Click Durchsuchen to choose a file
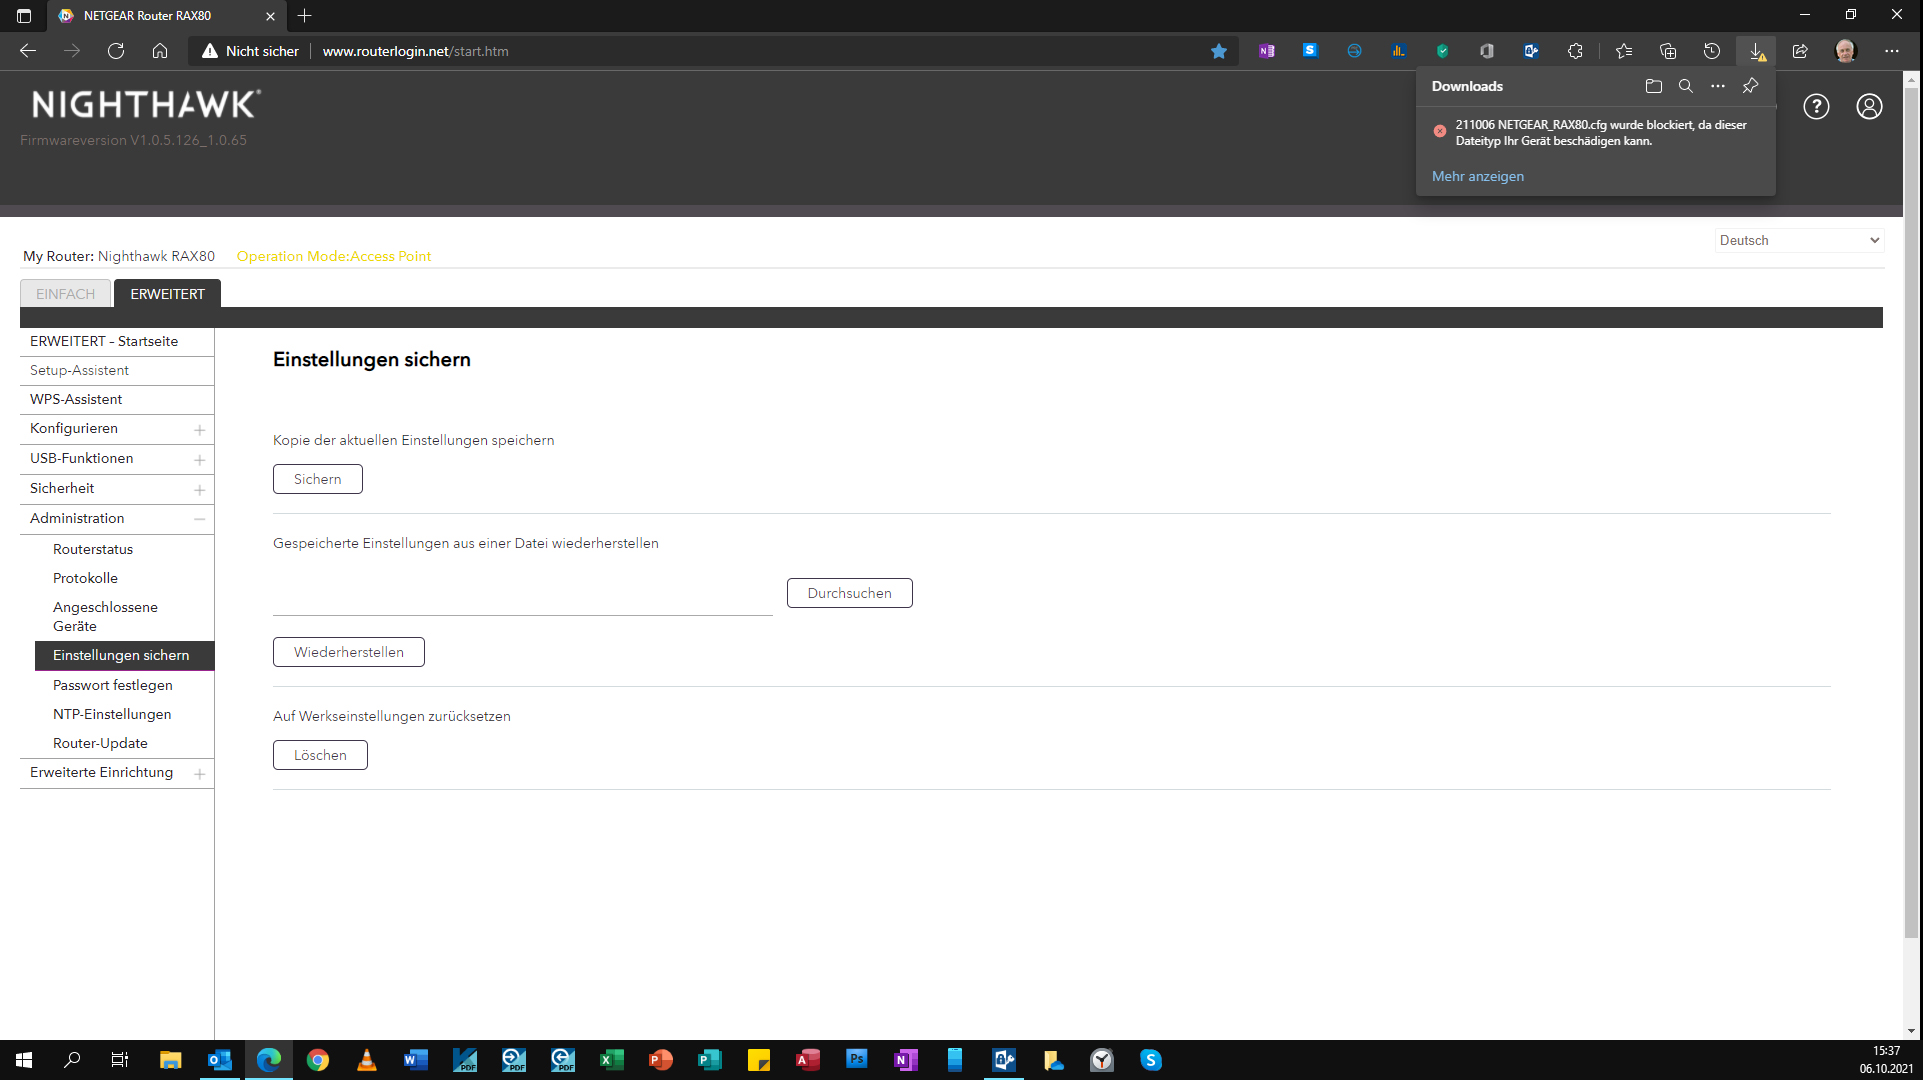Image resolution: width=1923 pixels, height=1080 pixels. pos(849,593)
